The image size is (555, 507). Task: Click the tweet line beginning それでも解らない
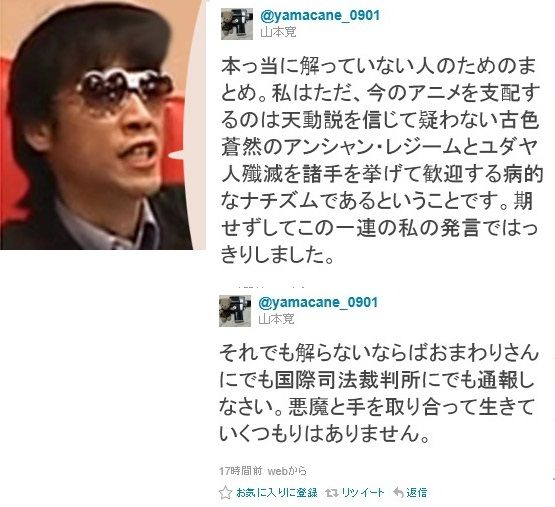coord(379,354)
